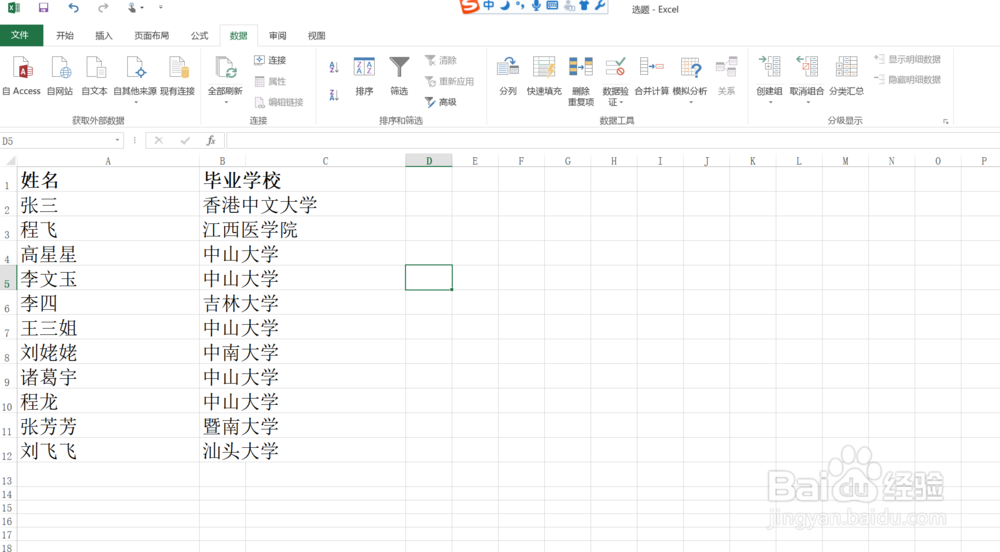
Task: Open Customize Quick Access Toolbar dropdown
Action: pyautogui.click(x=161, y=8)
